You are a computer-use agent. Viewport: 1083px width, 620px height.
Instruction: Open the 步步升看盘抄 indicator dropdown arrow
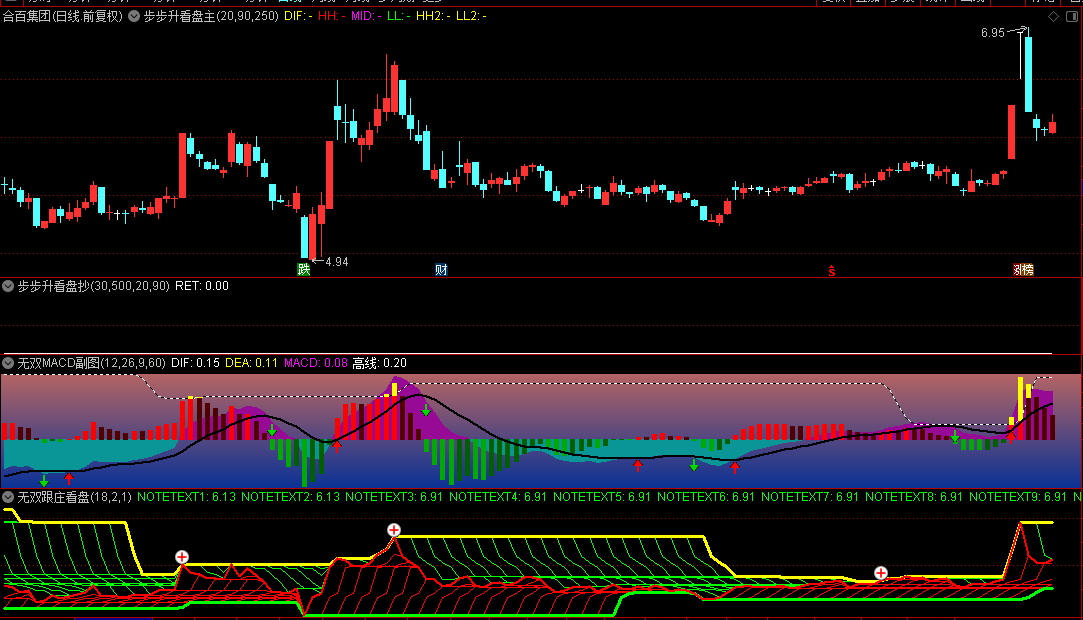coord(8,286)
